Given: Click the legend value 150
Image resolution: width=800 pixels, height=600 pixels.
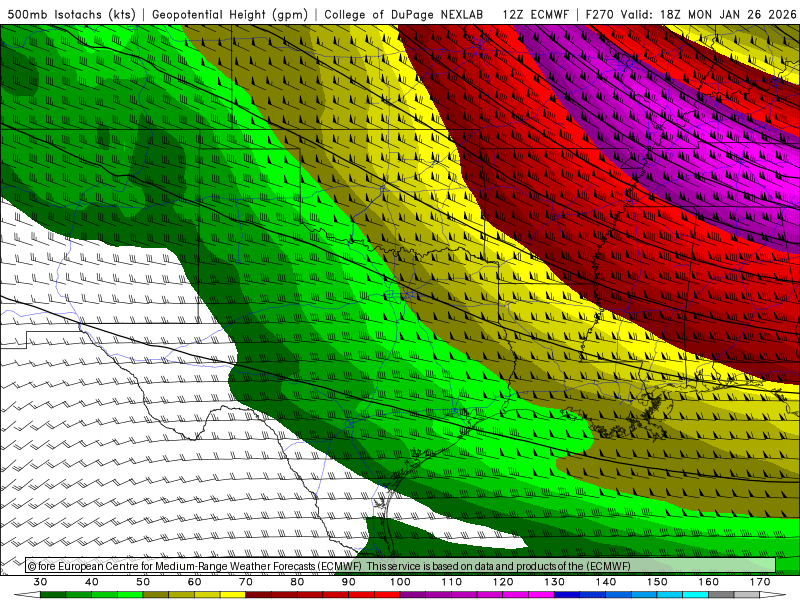Looking at the screenshot, I should 657,582.
